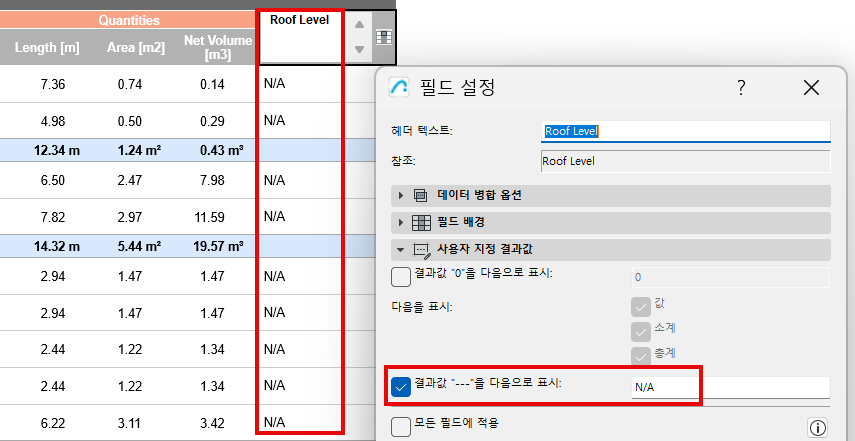Move Roof Level column down with arrow
The height and width of the screenshot is (441, 855).
tap(359, 49)
